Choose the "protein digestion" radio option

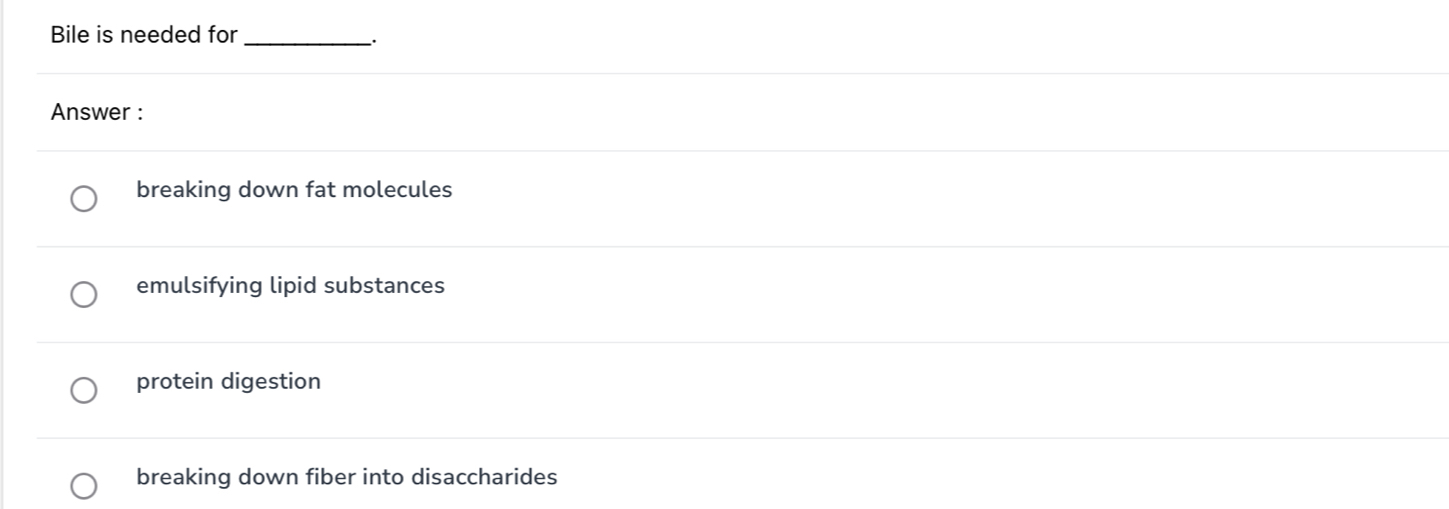point(84,390)
